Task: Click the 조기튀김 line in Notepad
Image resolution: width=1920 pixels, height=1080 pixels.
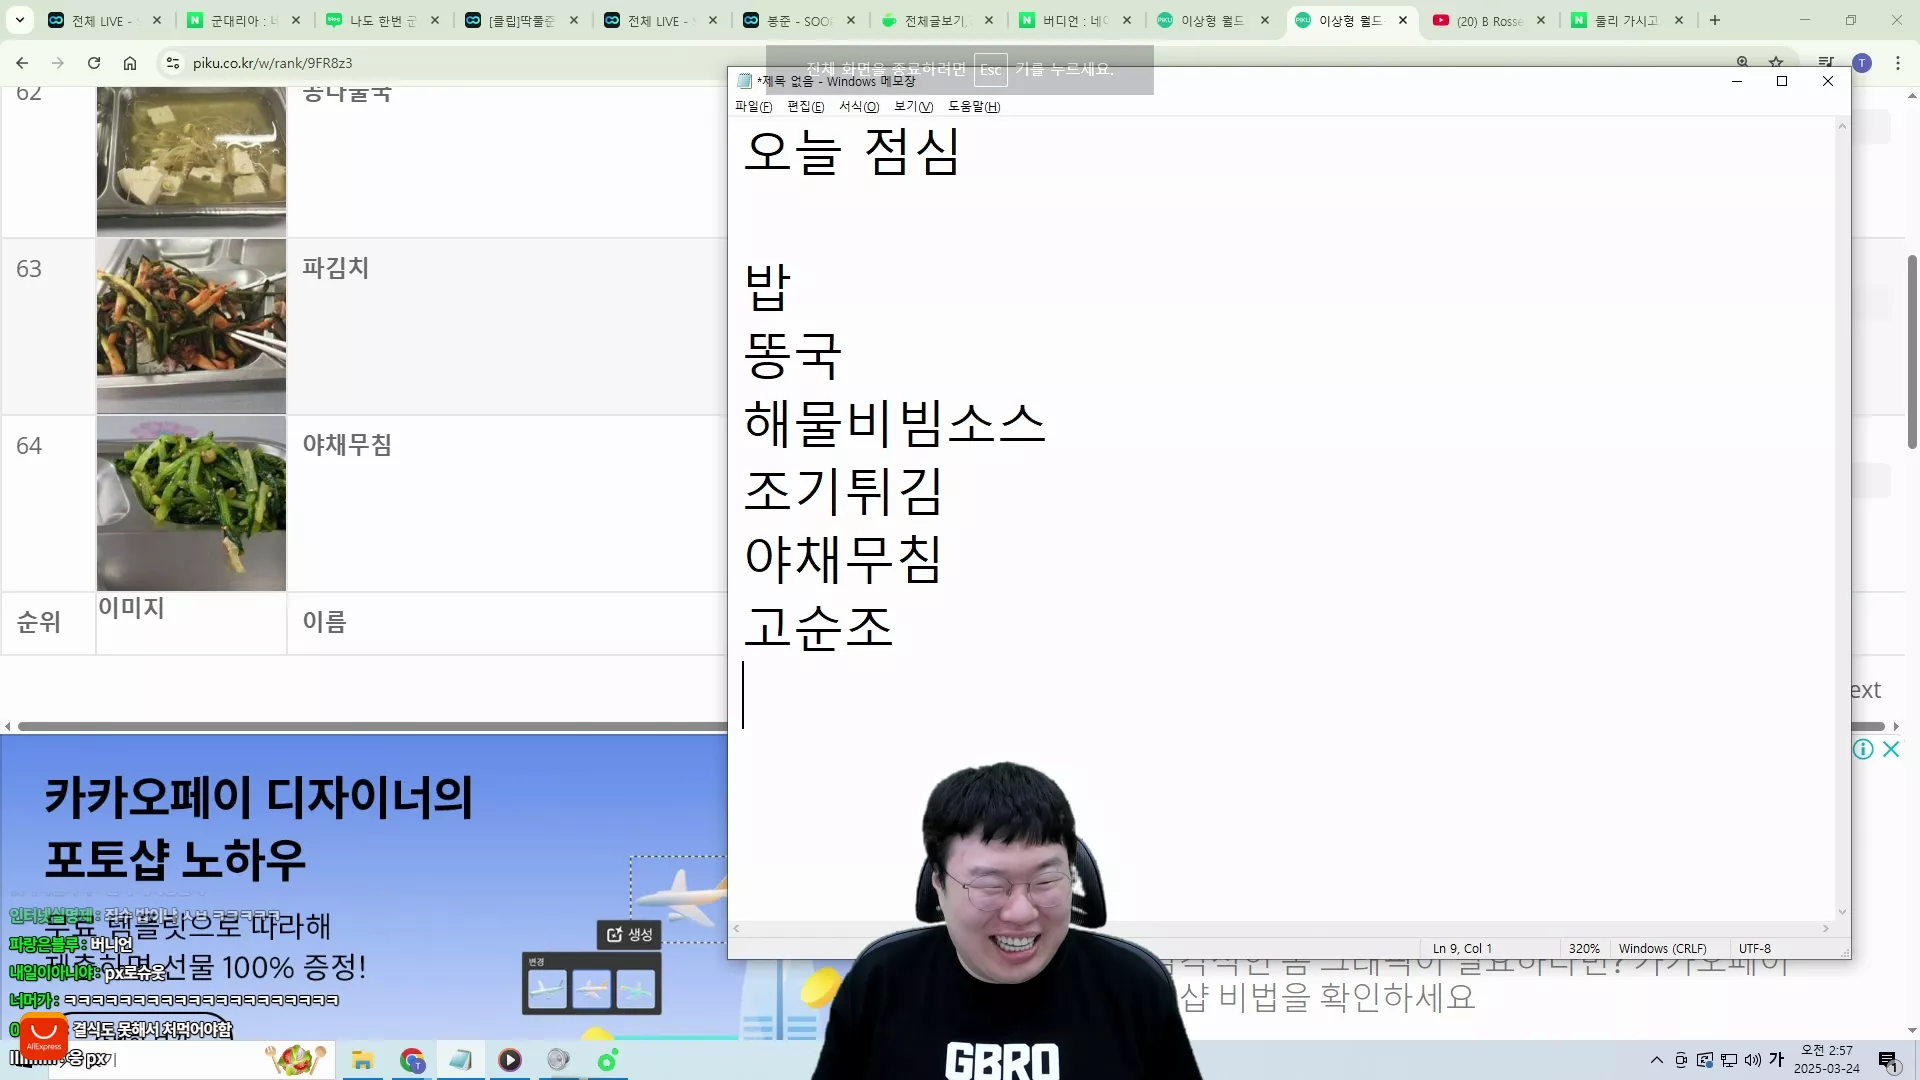Action: (x=843, y=491)
